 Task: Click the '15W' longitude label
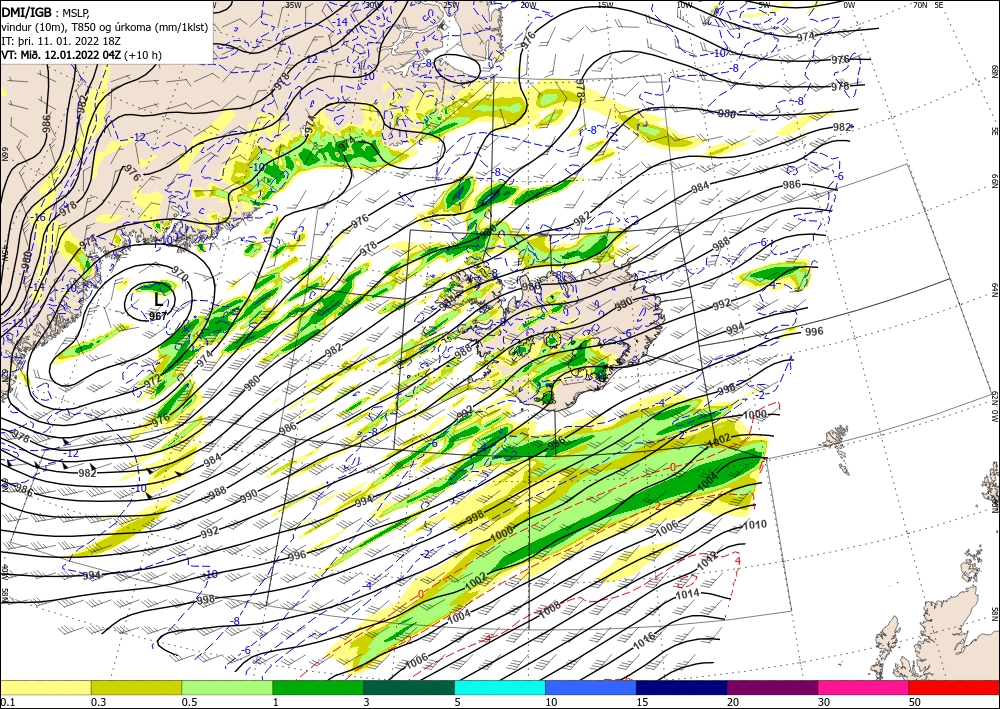(606, 5)
